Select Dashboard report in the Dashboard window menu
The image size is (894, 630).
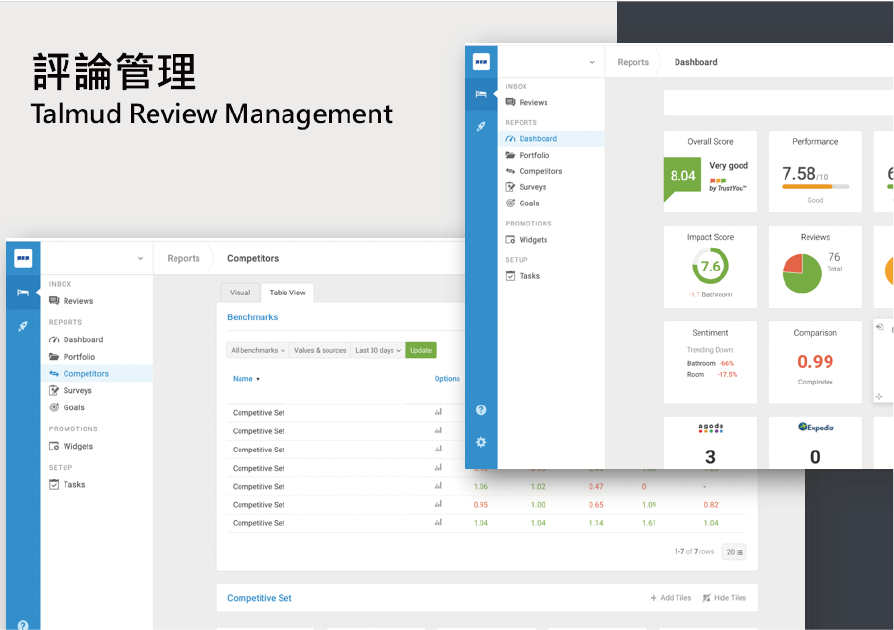(x=551, y=139)
